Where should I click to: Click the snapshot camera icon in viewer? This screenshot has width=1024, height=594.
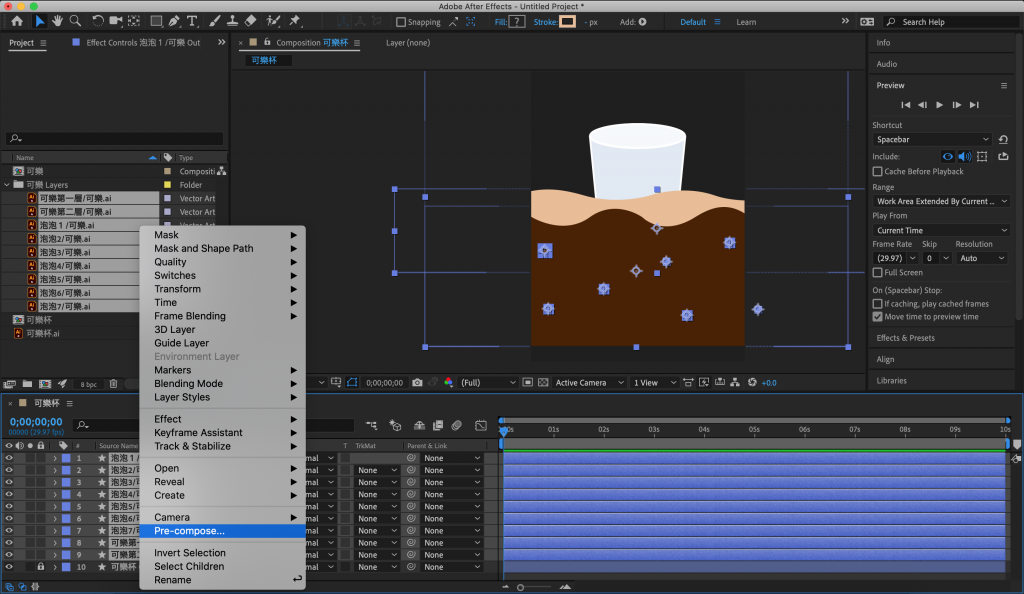(x=418, y=383)
